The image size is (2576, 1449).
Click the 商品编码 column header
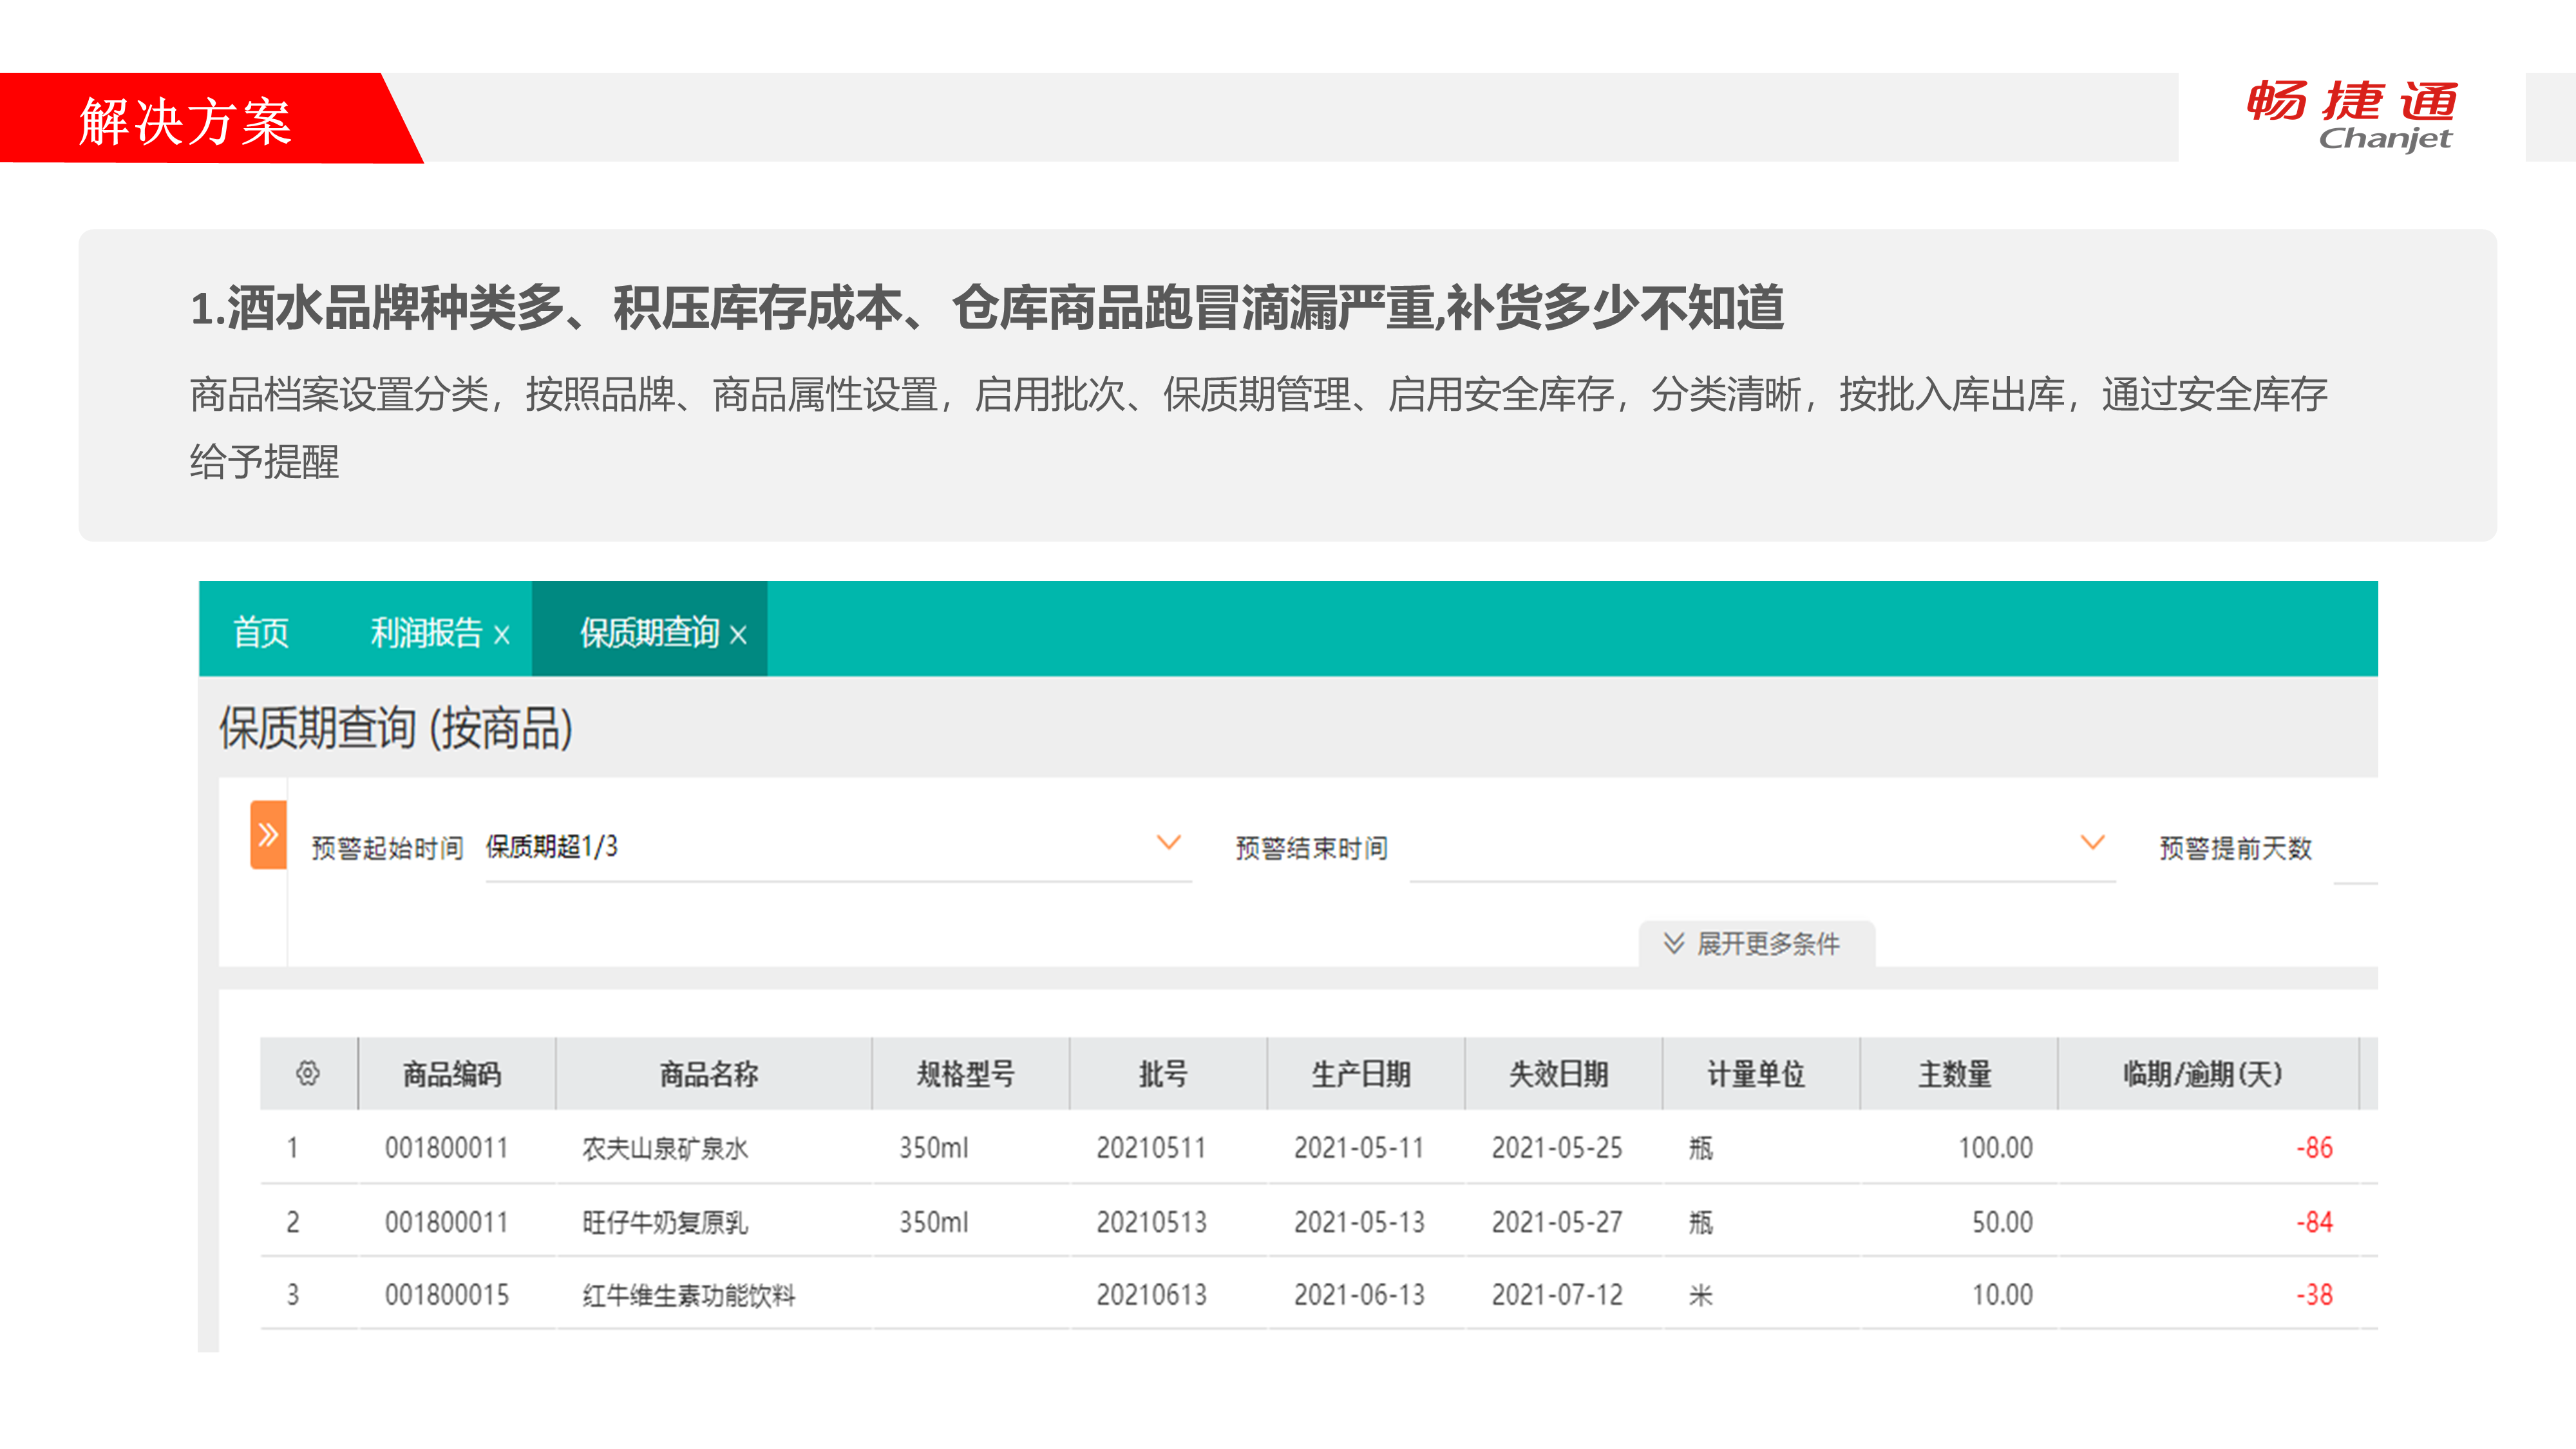tap(452, 1074)
